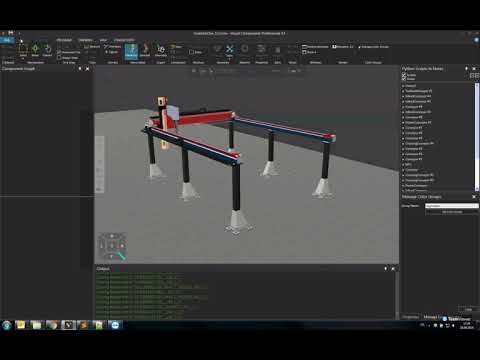The height and width of the screenshot is (360, 480).
Task: Open the Behaviors button in ribbon
Action: click(x=245, y=51)
